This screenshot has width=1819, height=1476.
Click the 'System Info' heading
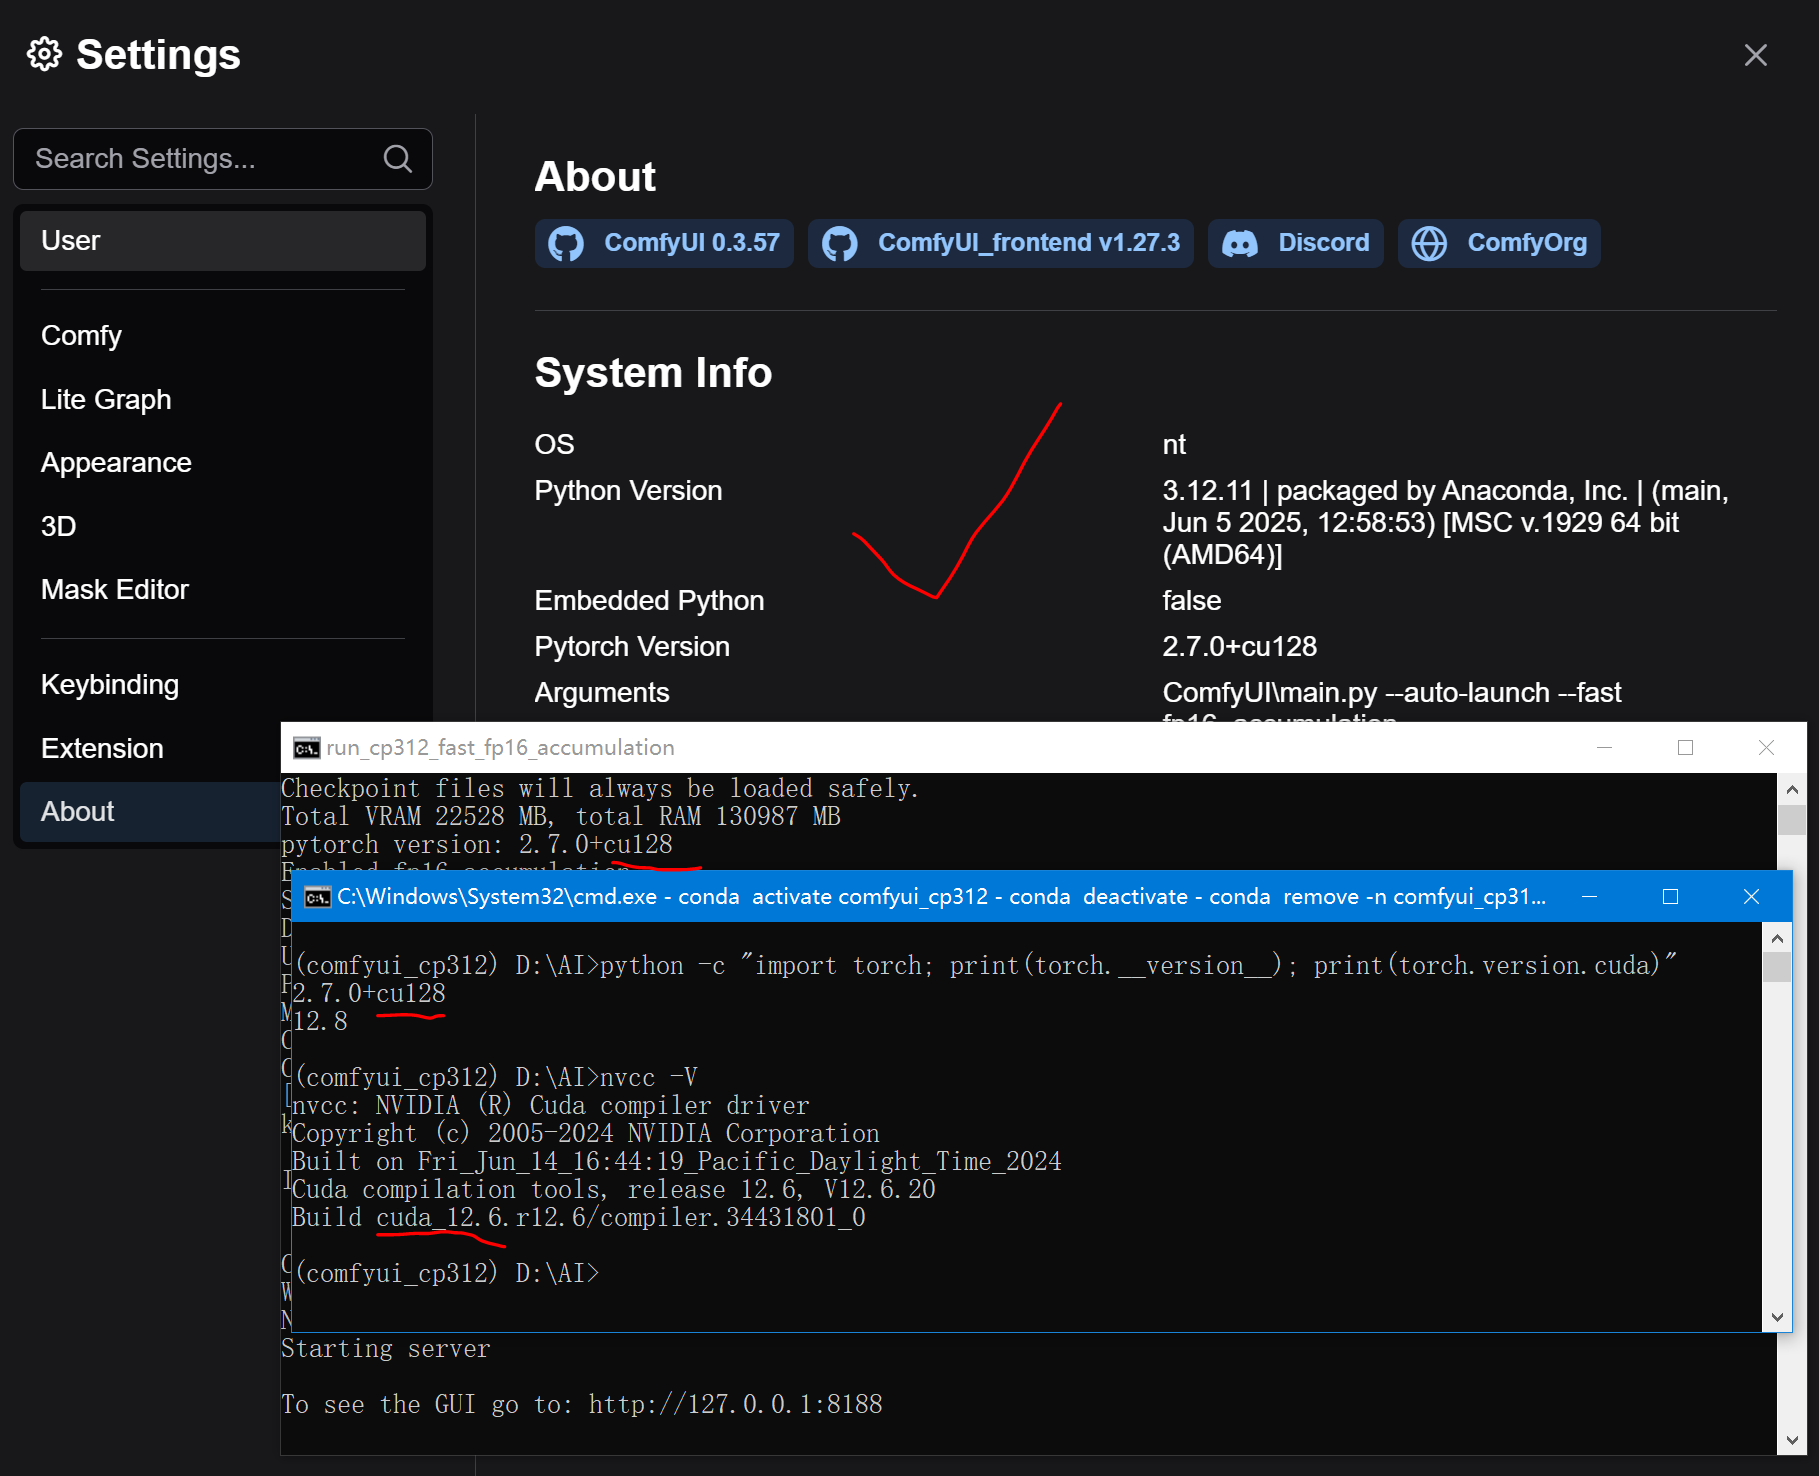[x=653, y=373]
